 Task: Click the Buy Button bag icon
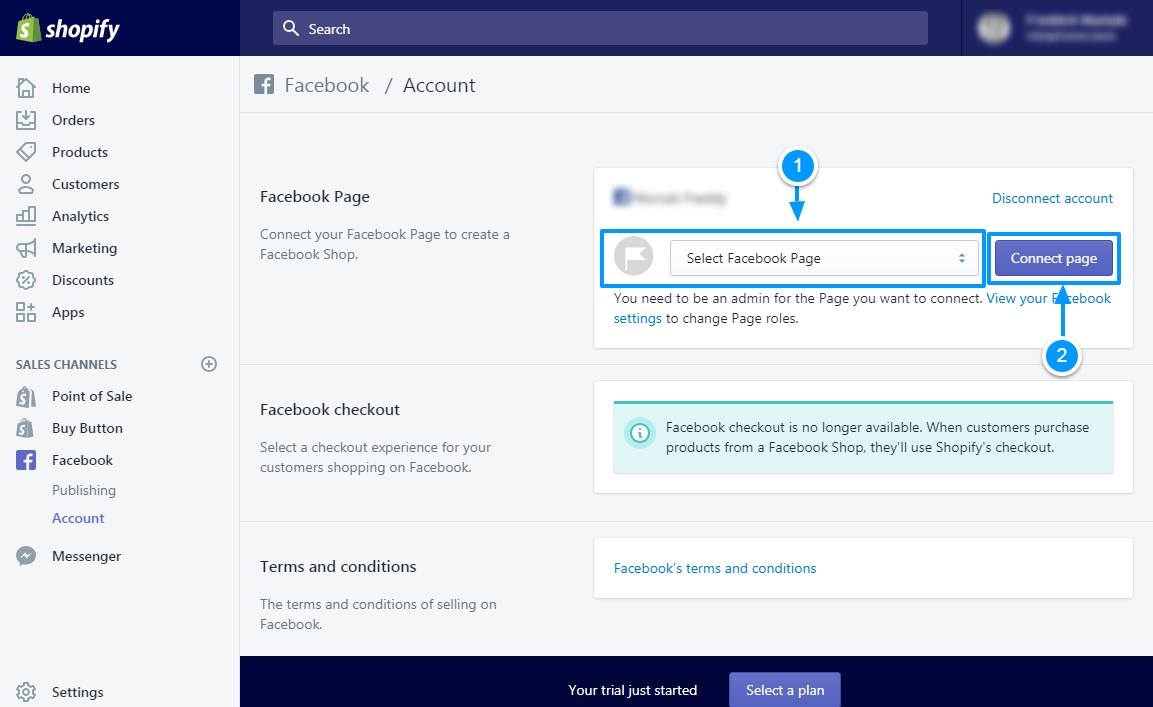(26, 428)
